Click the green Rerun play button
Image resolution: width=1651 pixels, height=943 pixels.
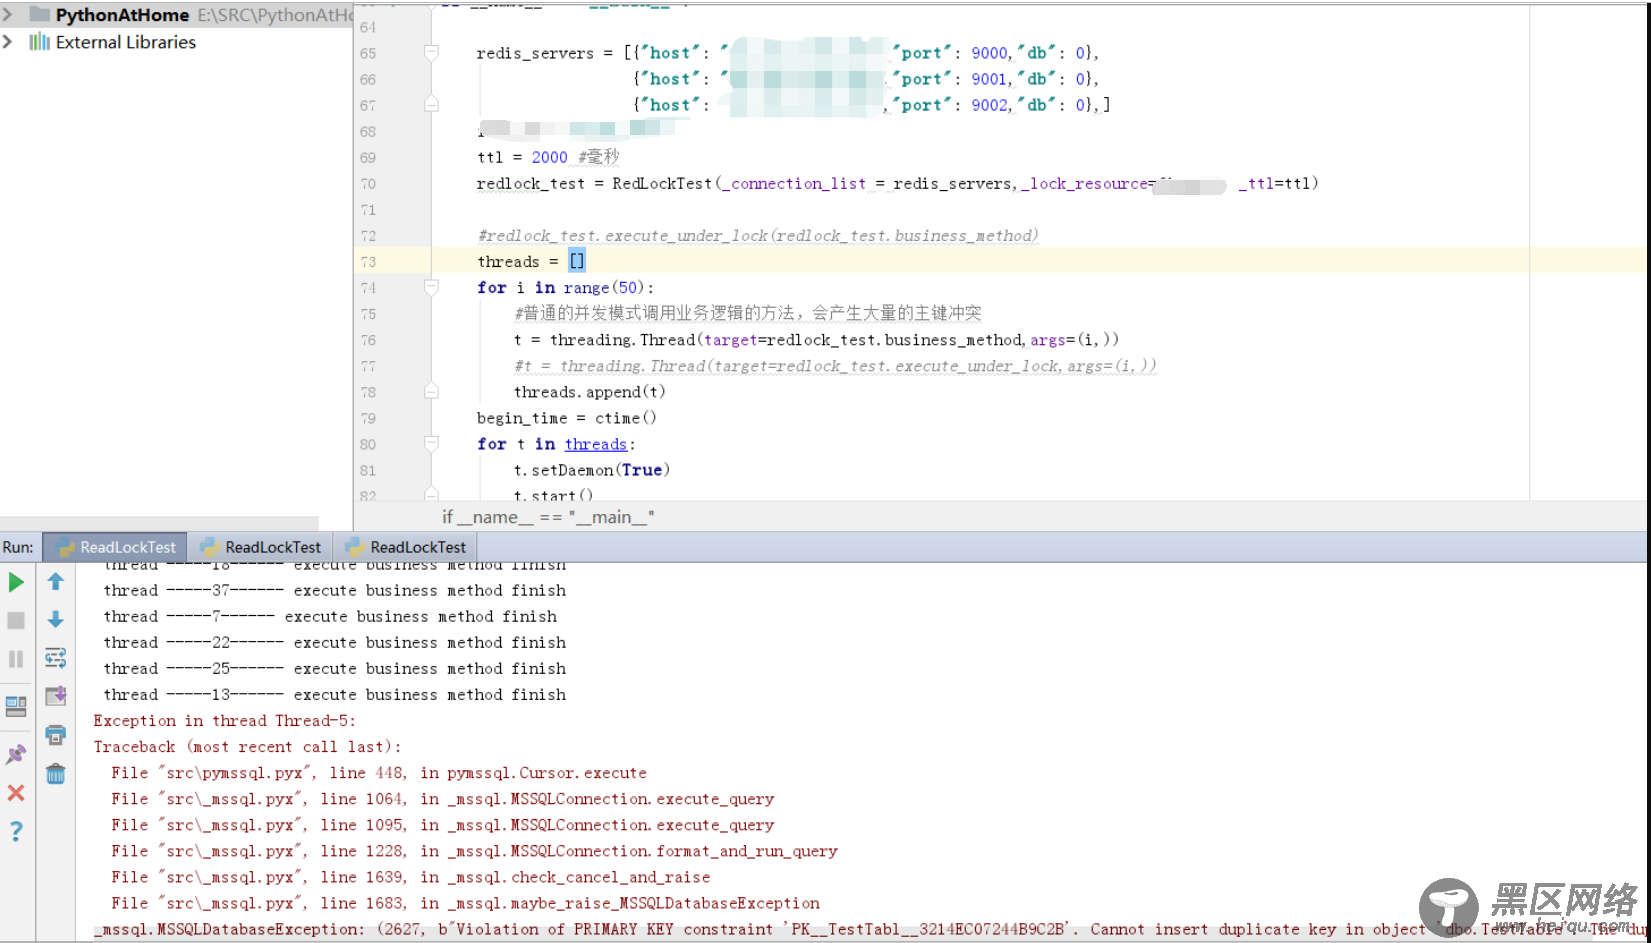coord(16,582)
